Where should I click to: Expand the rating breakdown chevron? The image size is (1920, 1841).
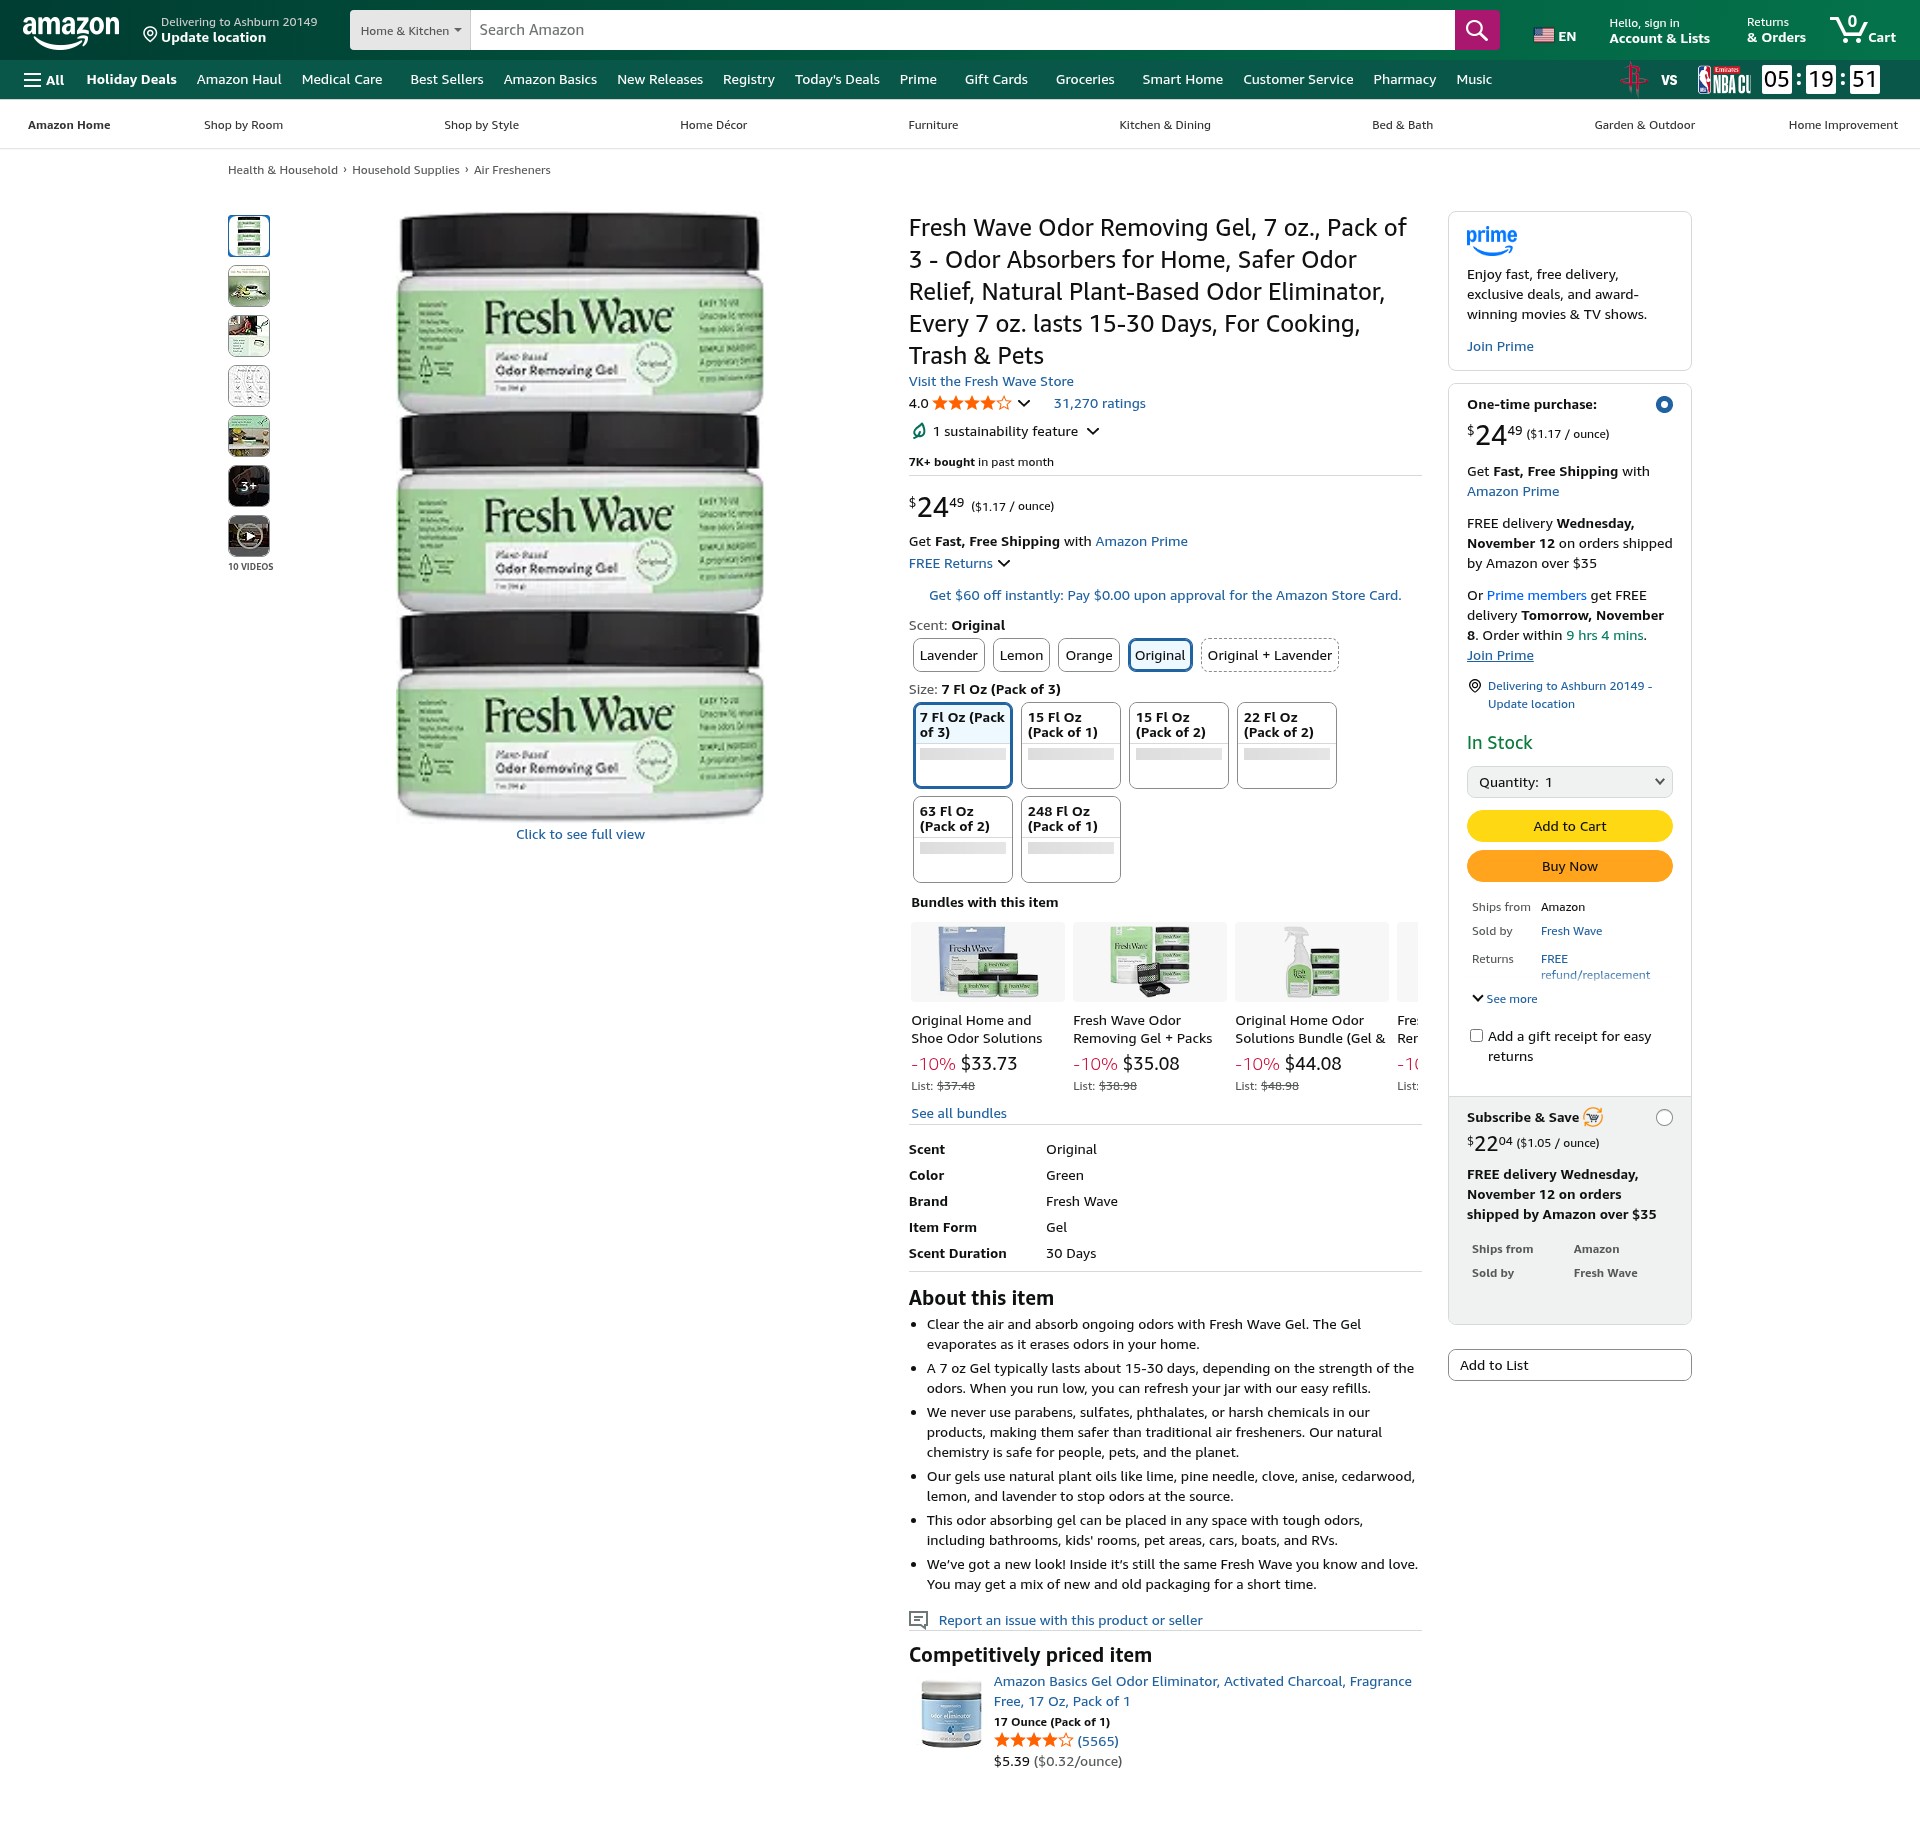click(1024, 404)
